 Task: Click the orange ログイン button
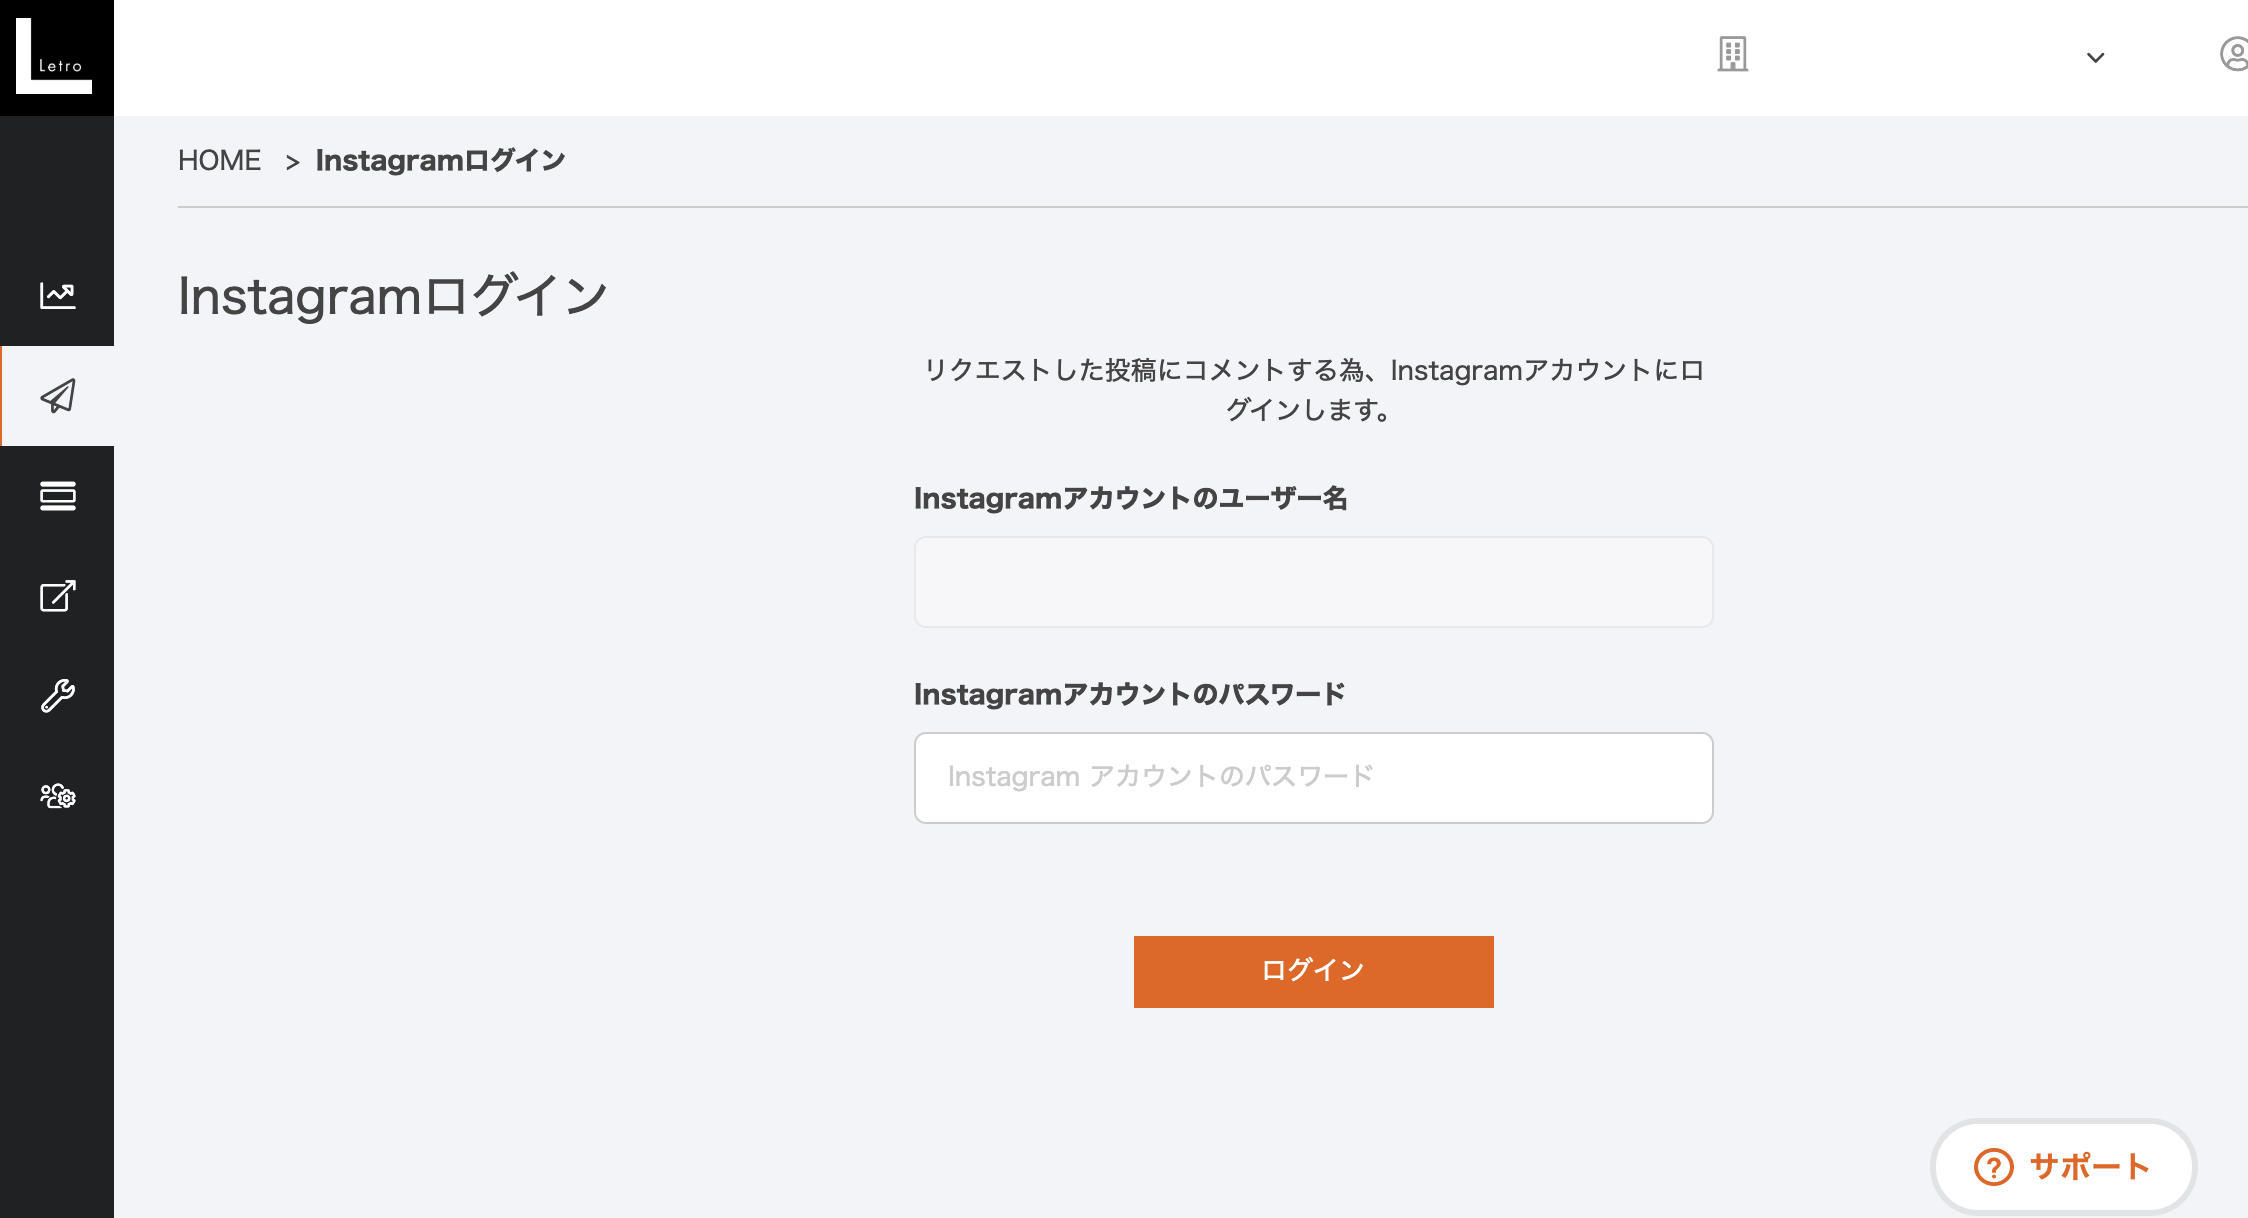(1312, 969)
